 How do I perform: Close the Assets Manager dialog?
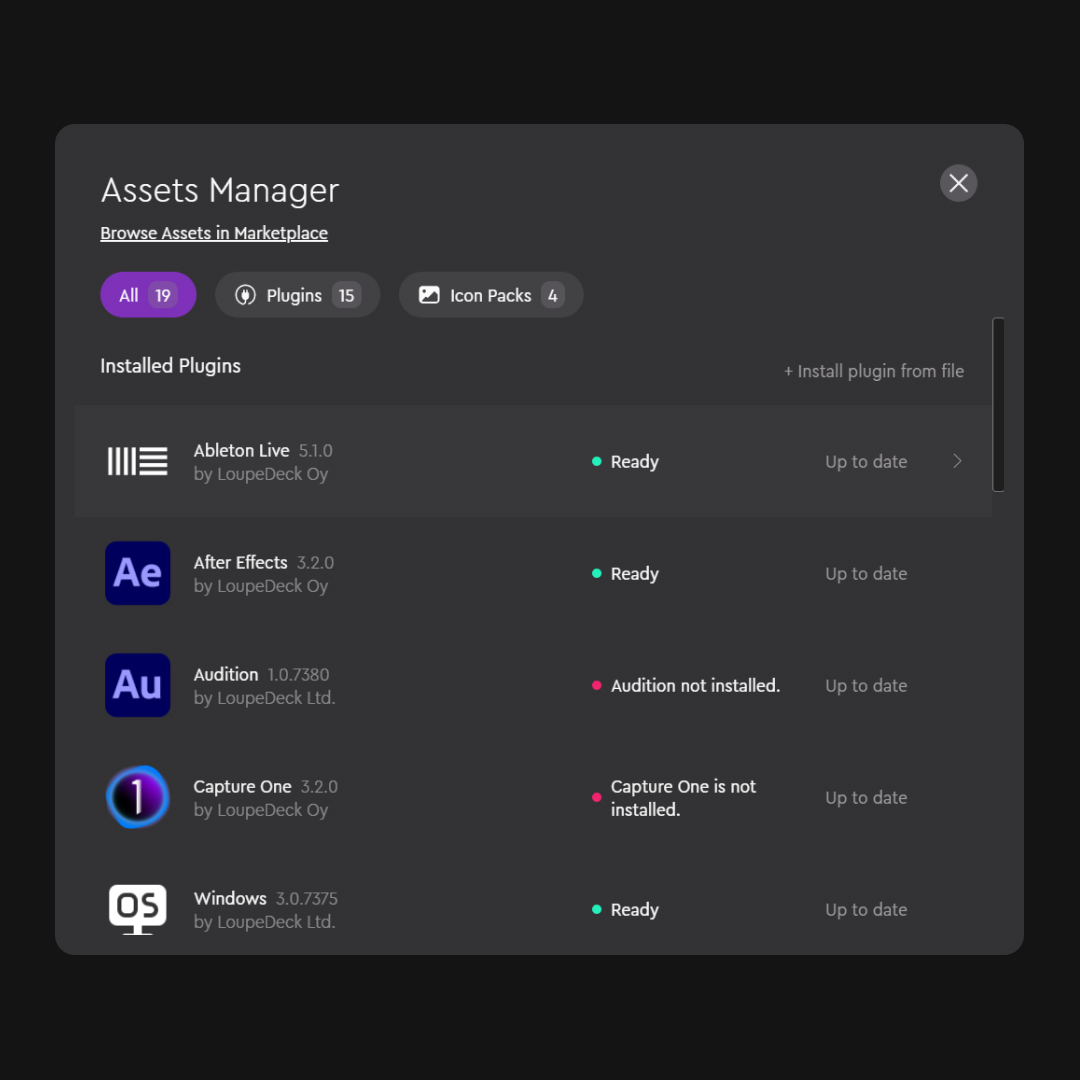(x=958, y=183)
